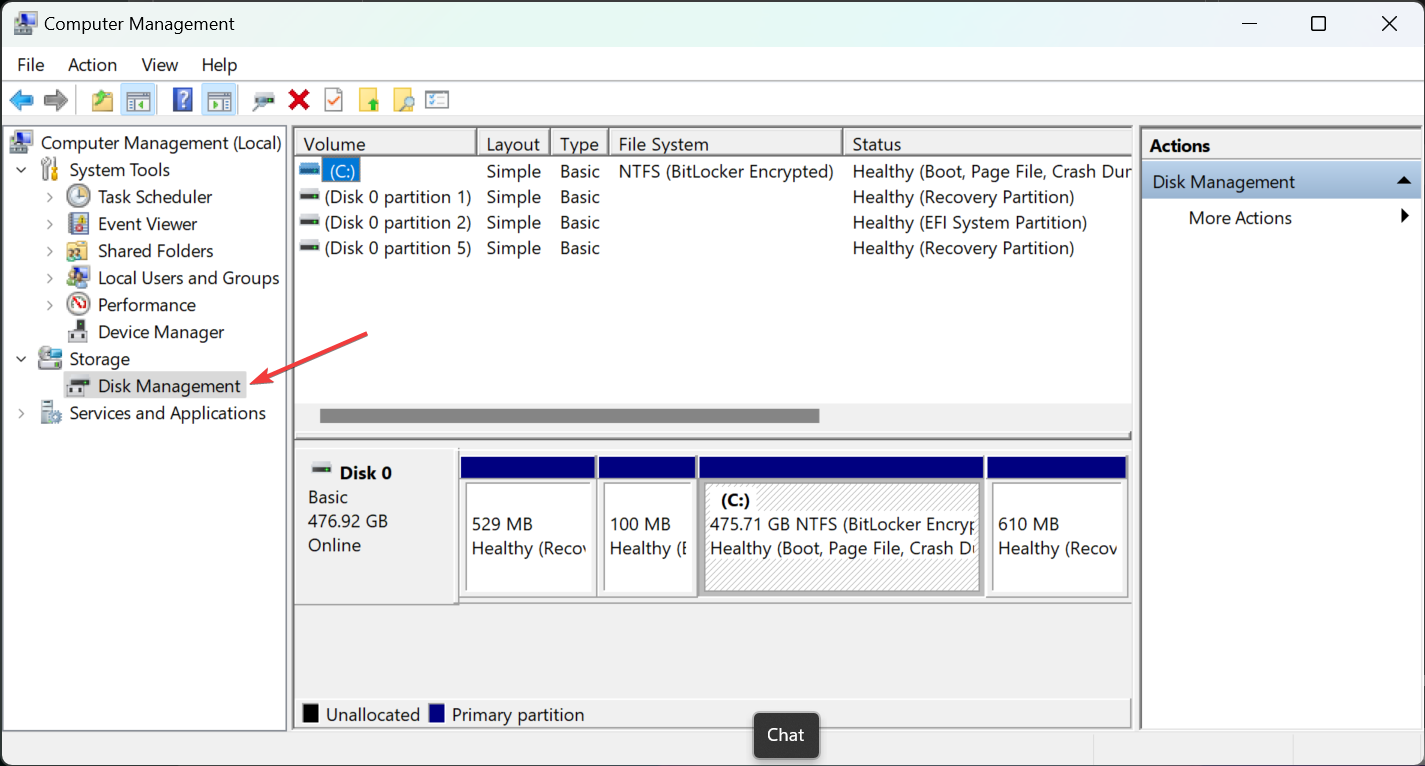The height and width of the screenshot is (766, 1425).
Task: Select the C: partition block on Disk 0
Action: point(841,537)
